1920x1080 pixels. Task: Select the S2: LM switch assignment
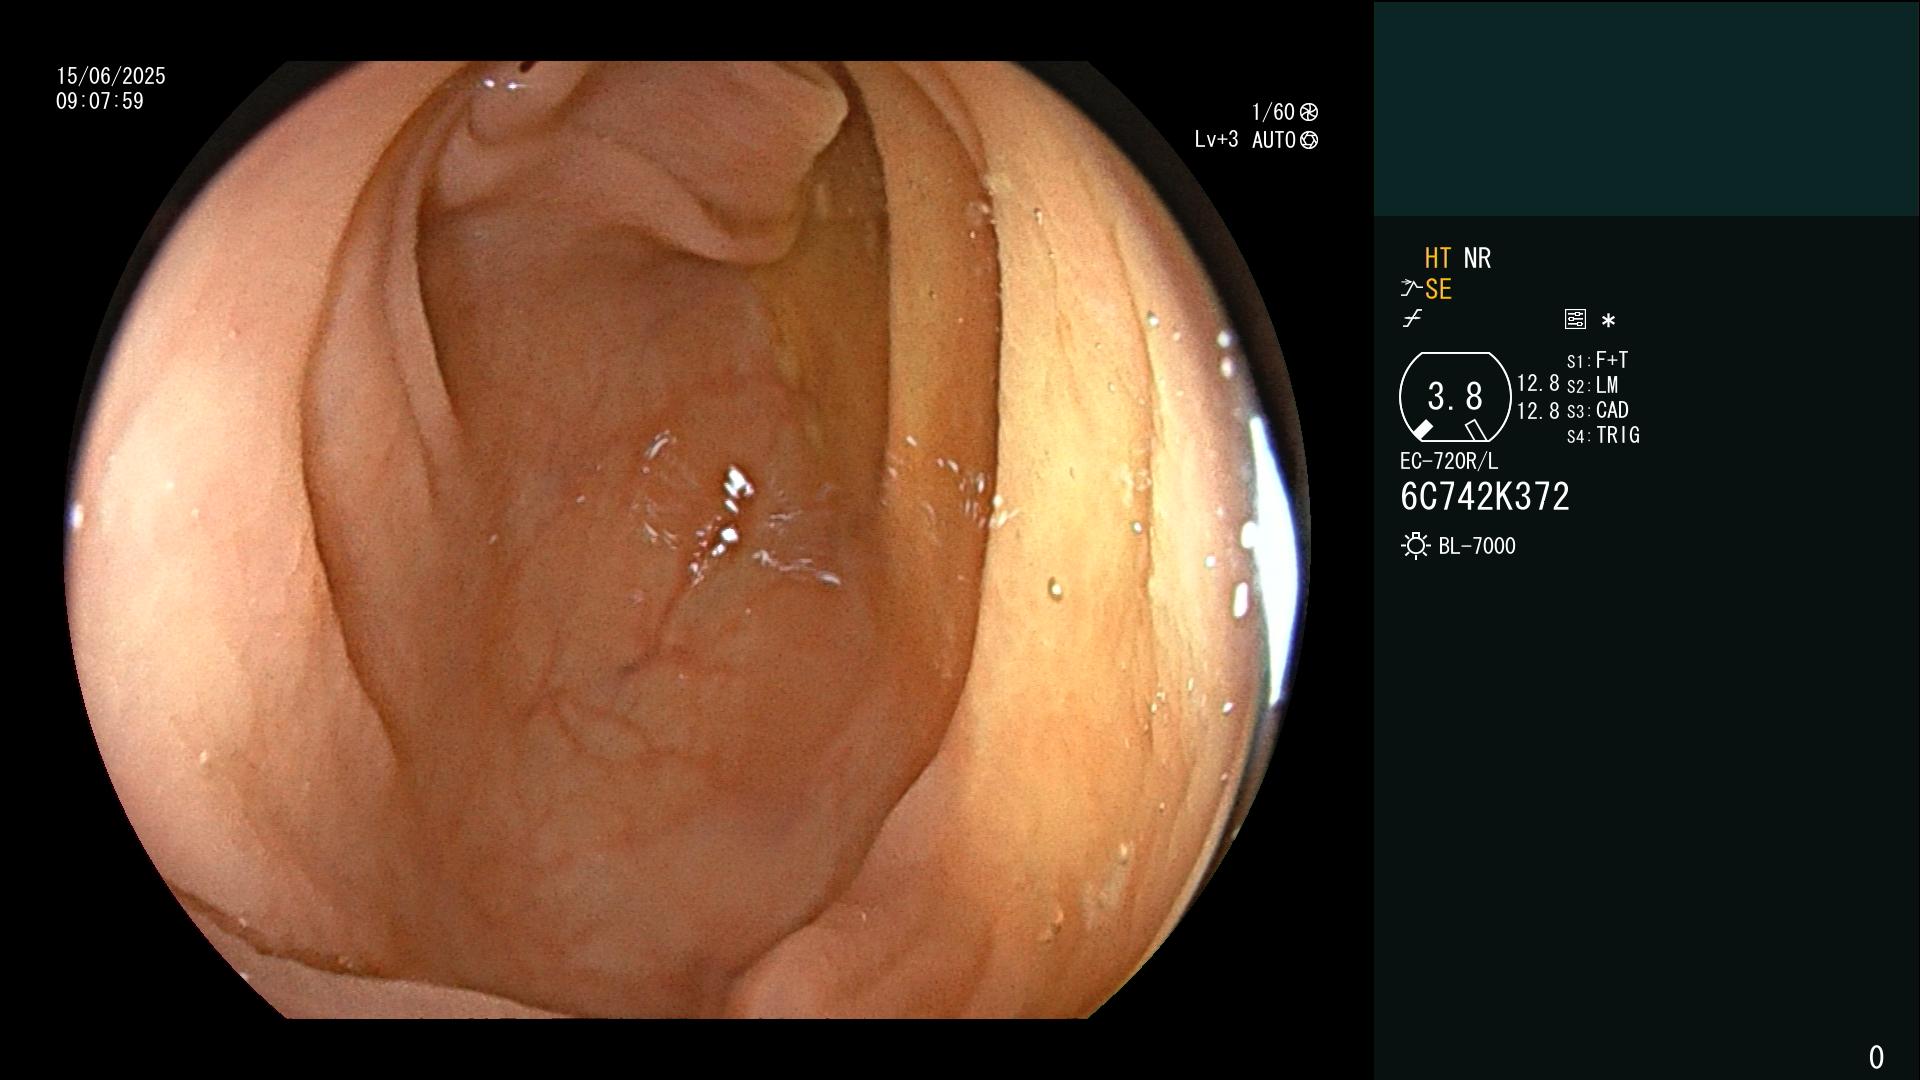tap(1592, 385)
